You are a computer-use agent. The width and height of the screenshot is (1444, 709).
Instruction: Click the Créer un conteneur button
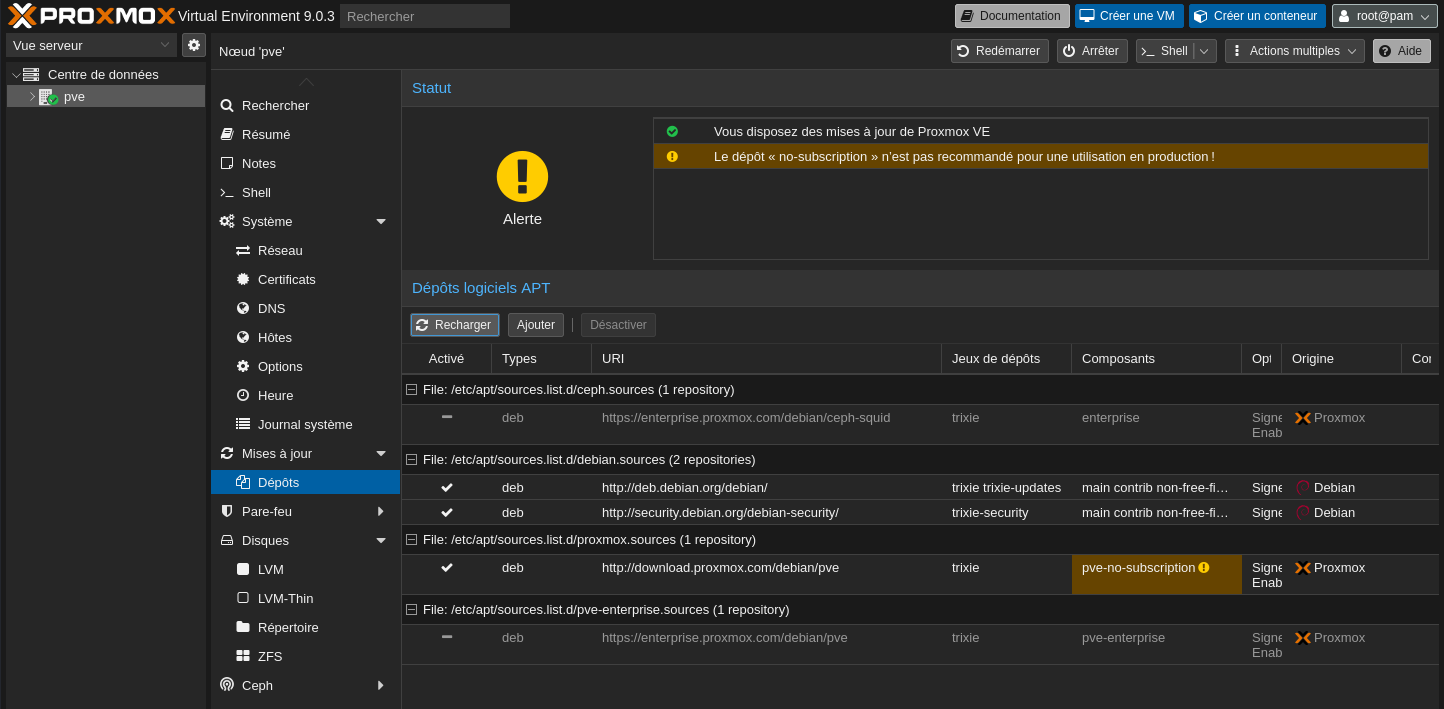[1257, 16]
